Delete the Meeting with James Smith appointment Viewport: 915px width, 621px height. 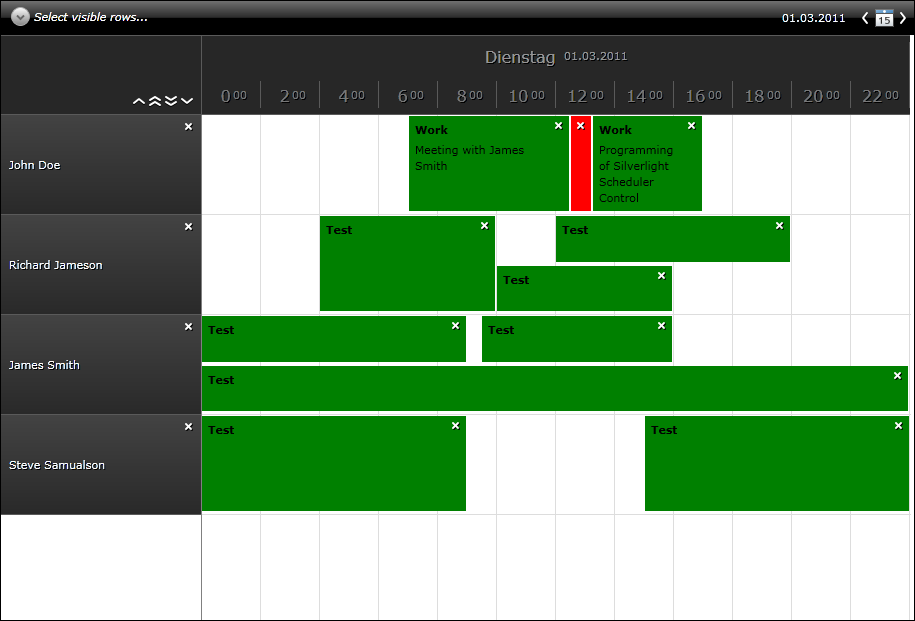tap(558, 127)
